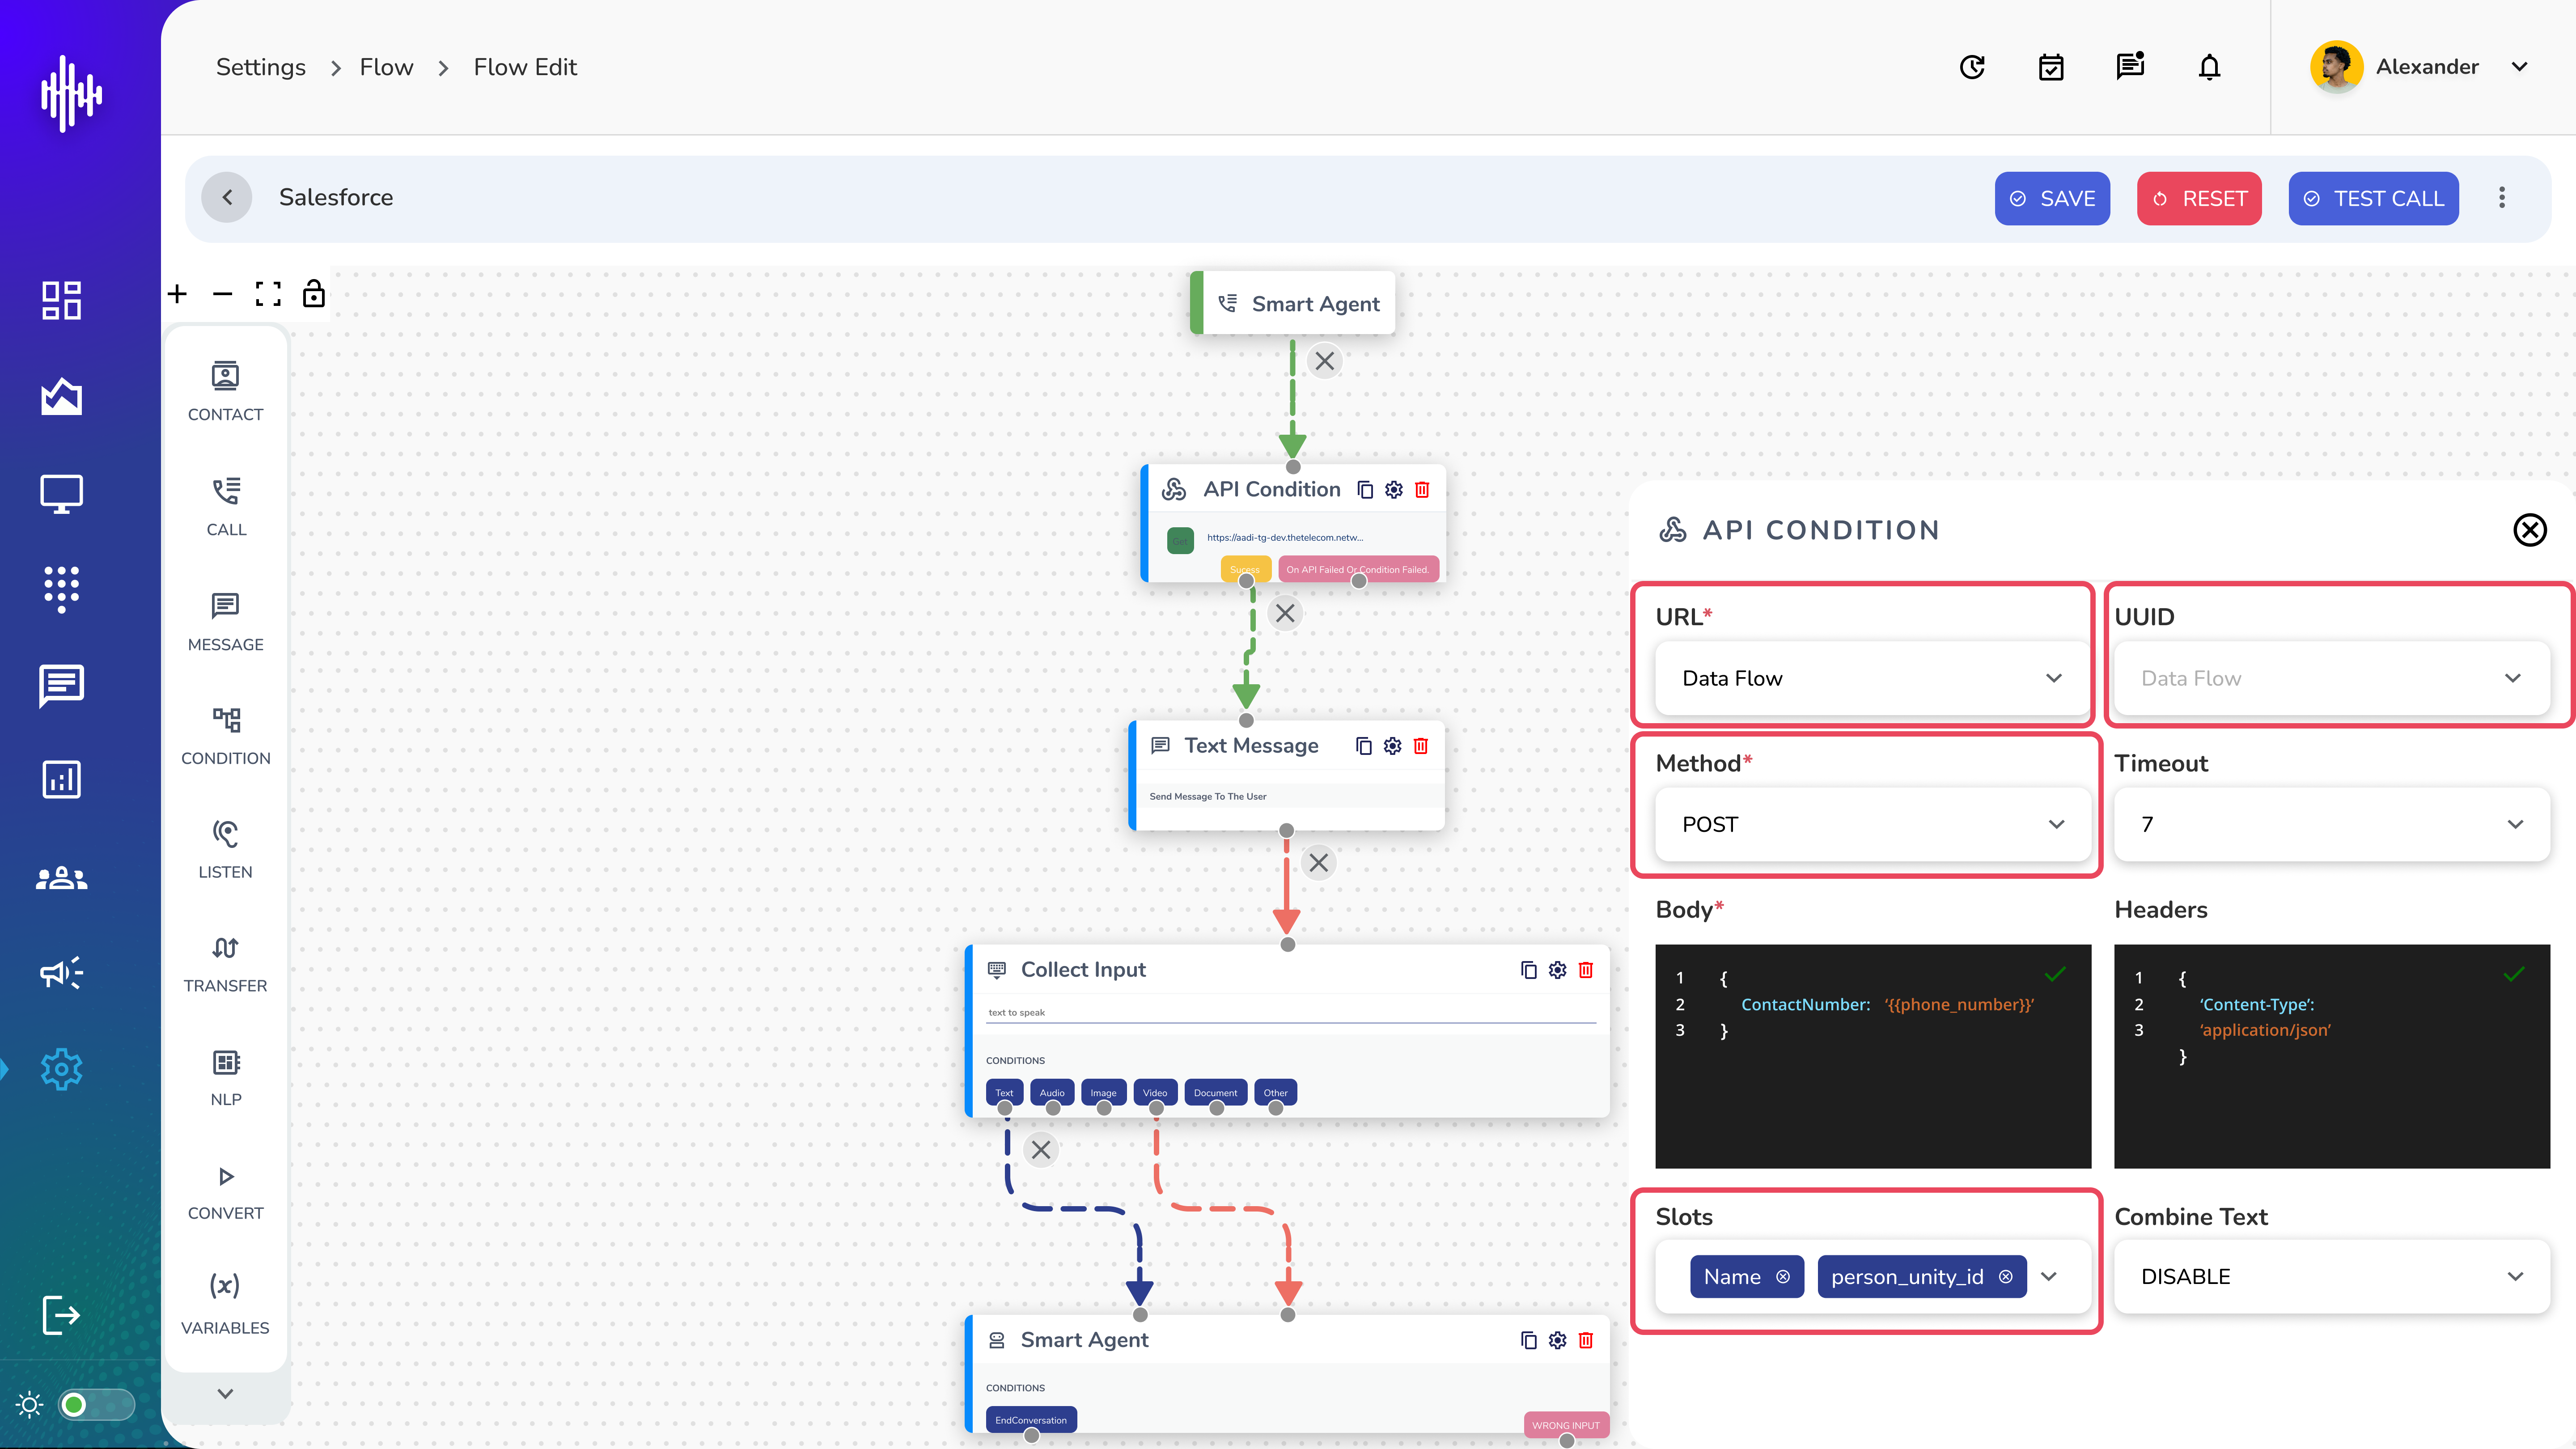Click the Document condition chip in Collect Input
Viewport: 2576px width, 1449px height.
click(x=1215, y=1092)
